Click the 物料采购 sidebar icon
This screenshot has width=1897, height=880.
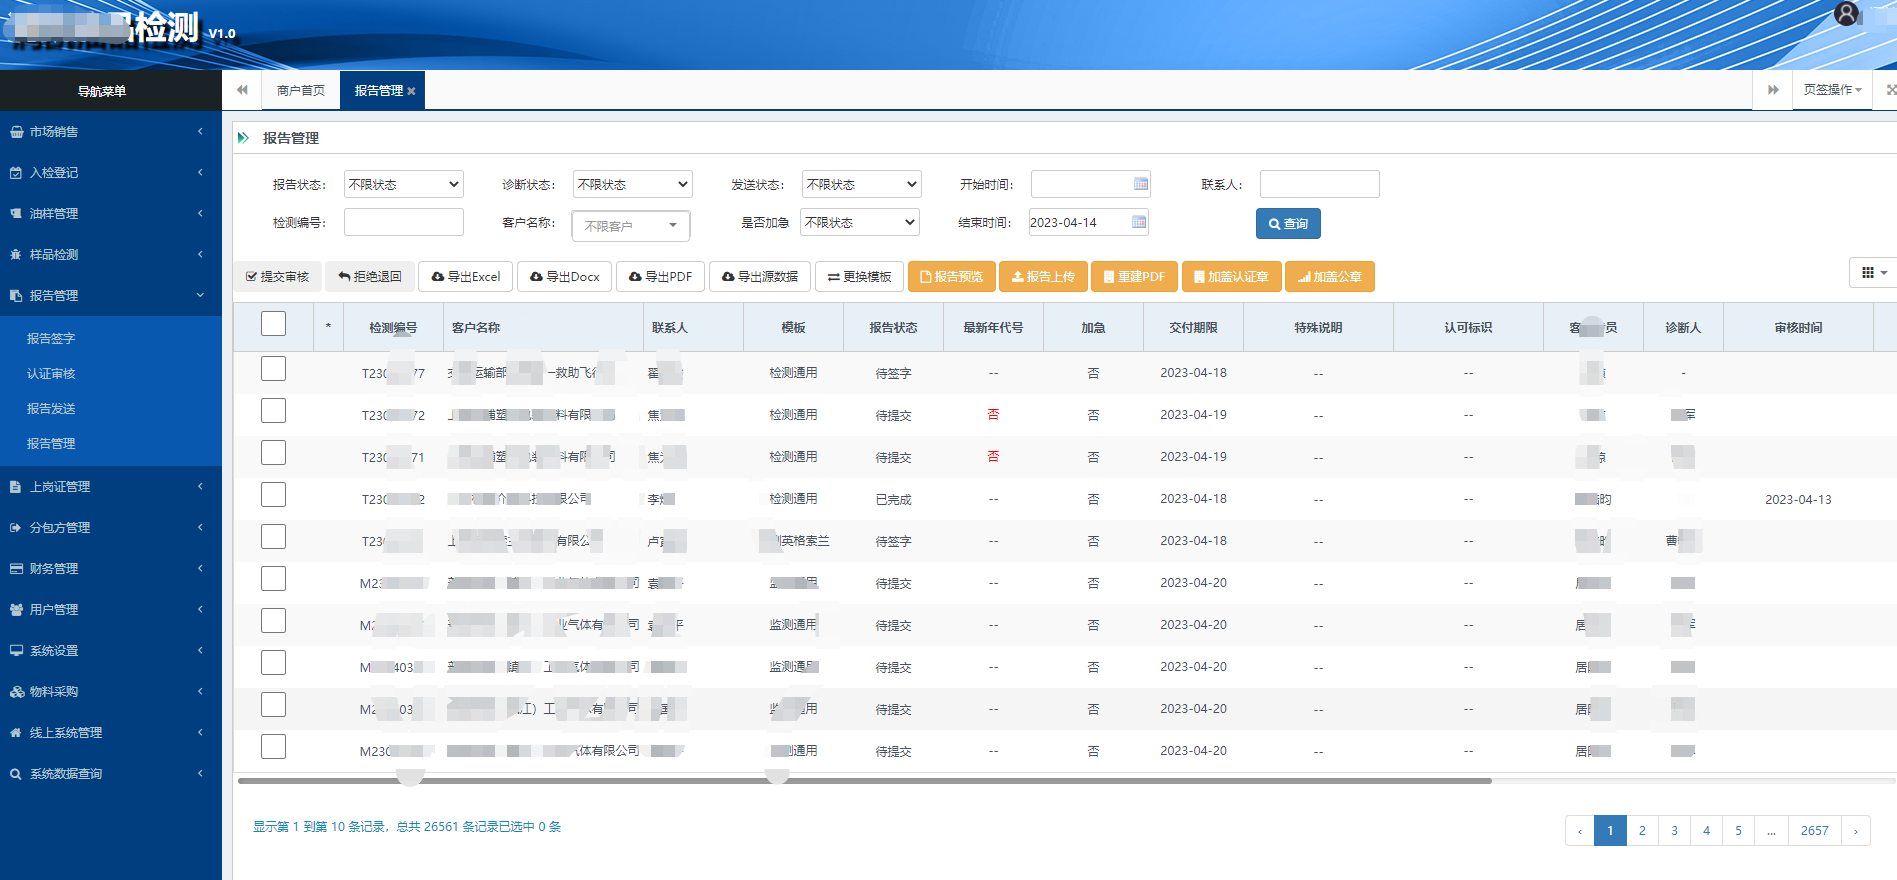tap(16, 692)
